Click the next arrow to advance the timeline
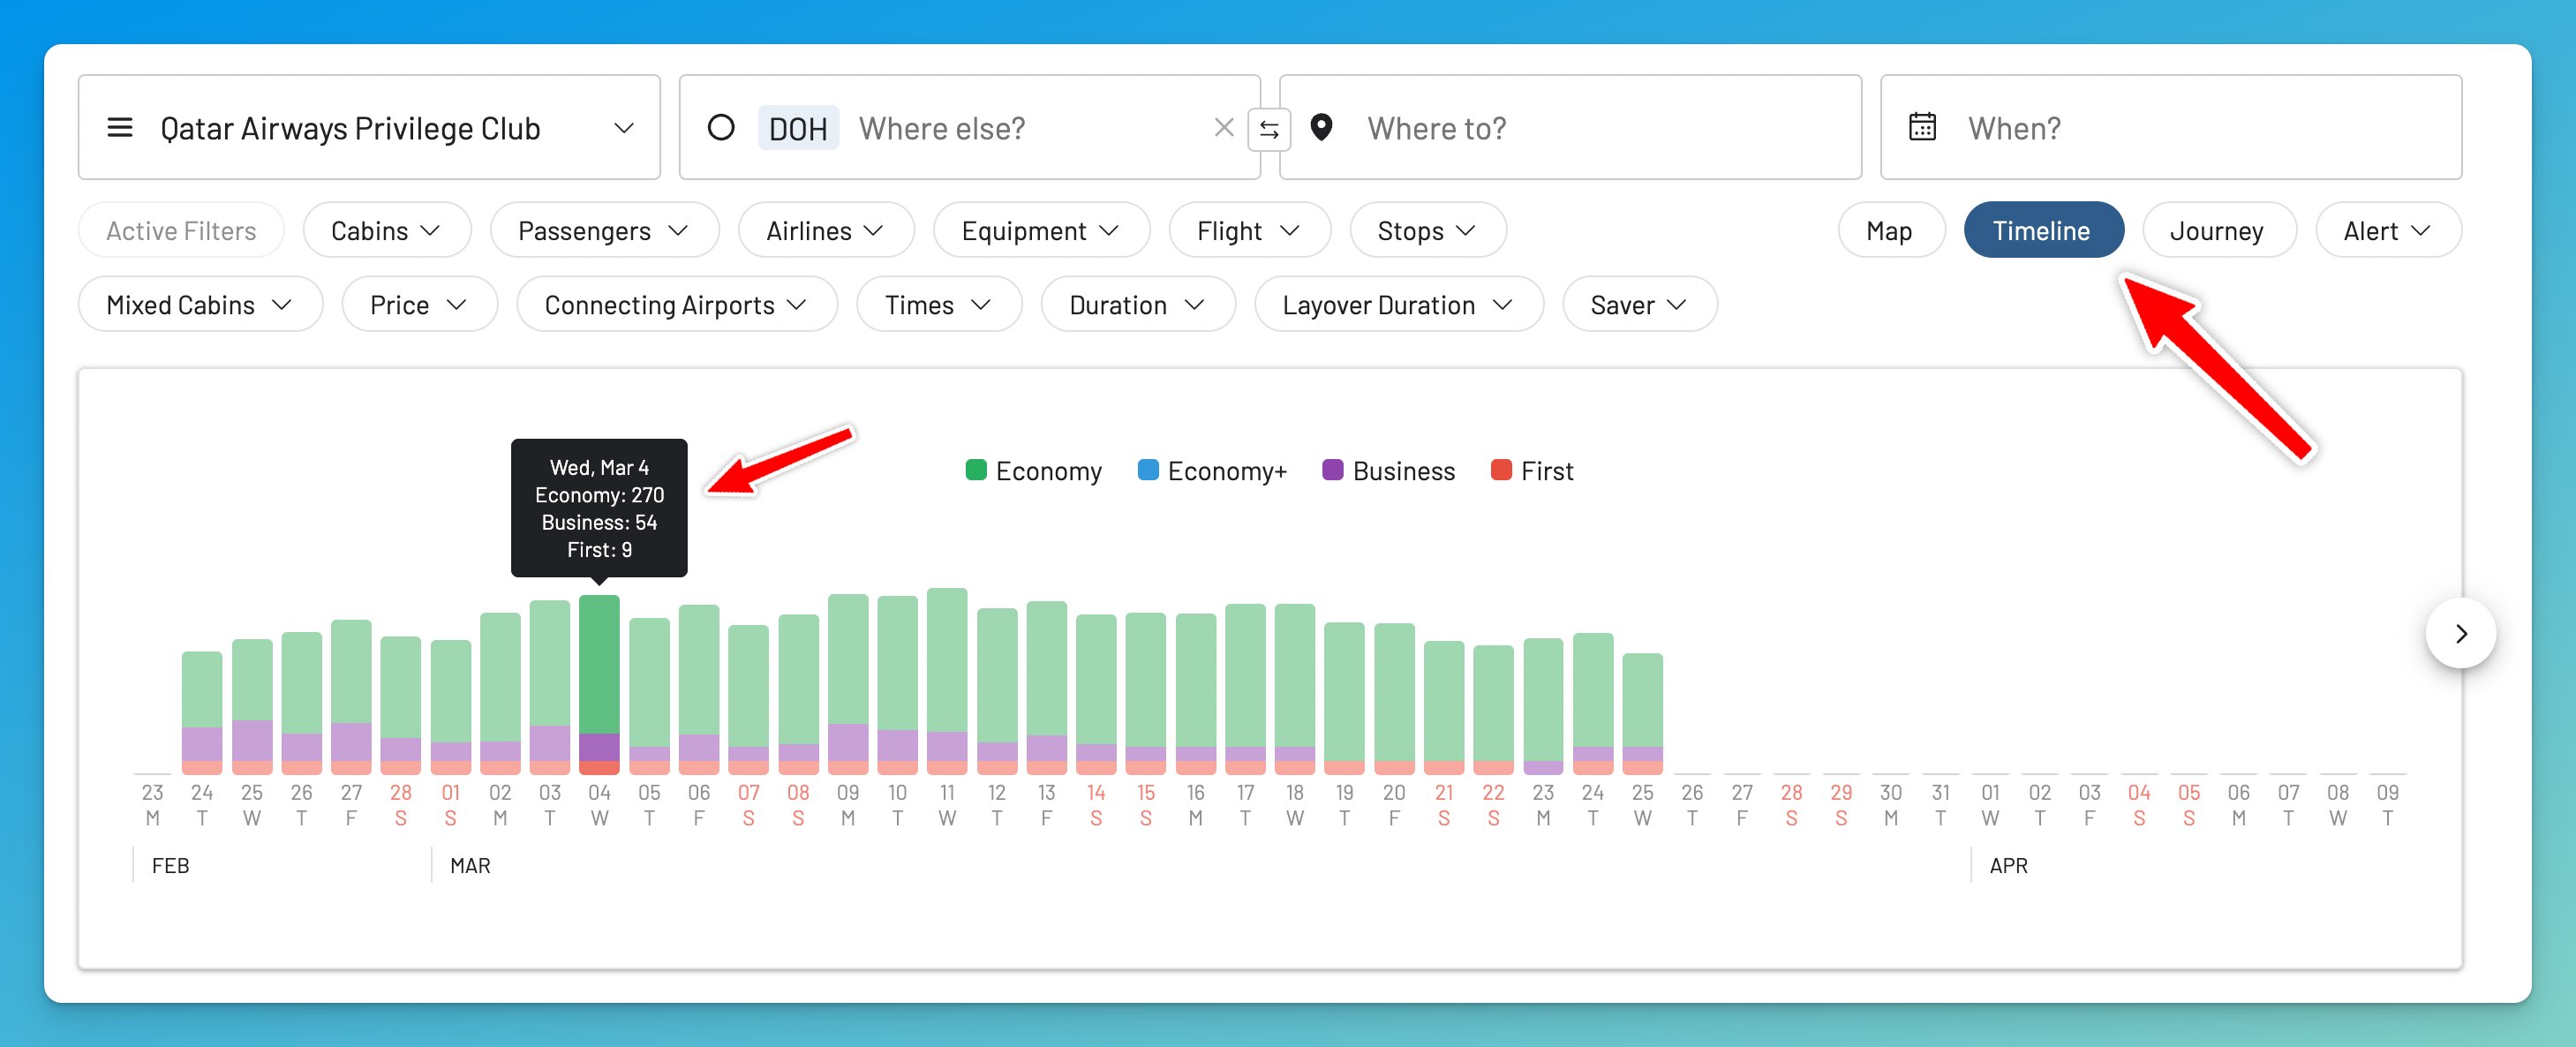Screen dimensions: 2576x1047 click(x=2460, y=633)
